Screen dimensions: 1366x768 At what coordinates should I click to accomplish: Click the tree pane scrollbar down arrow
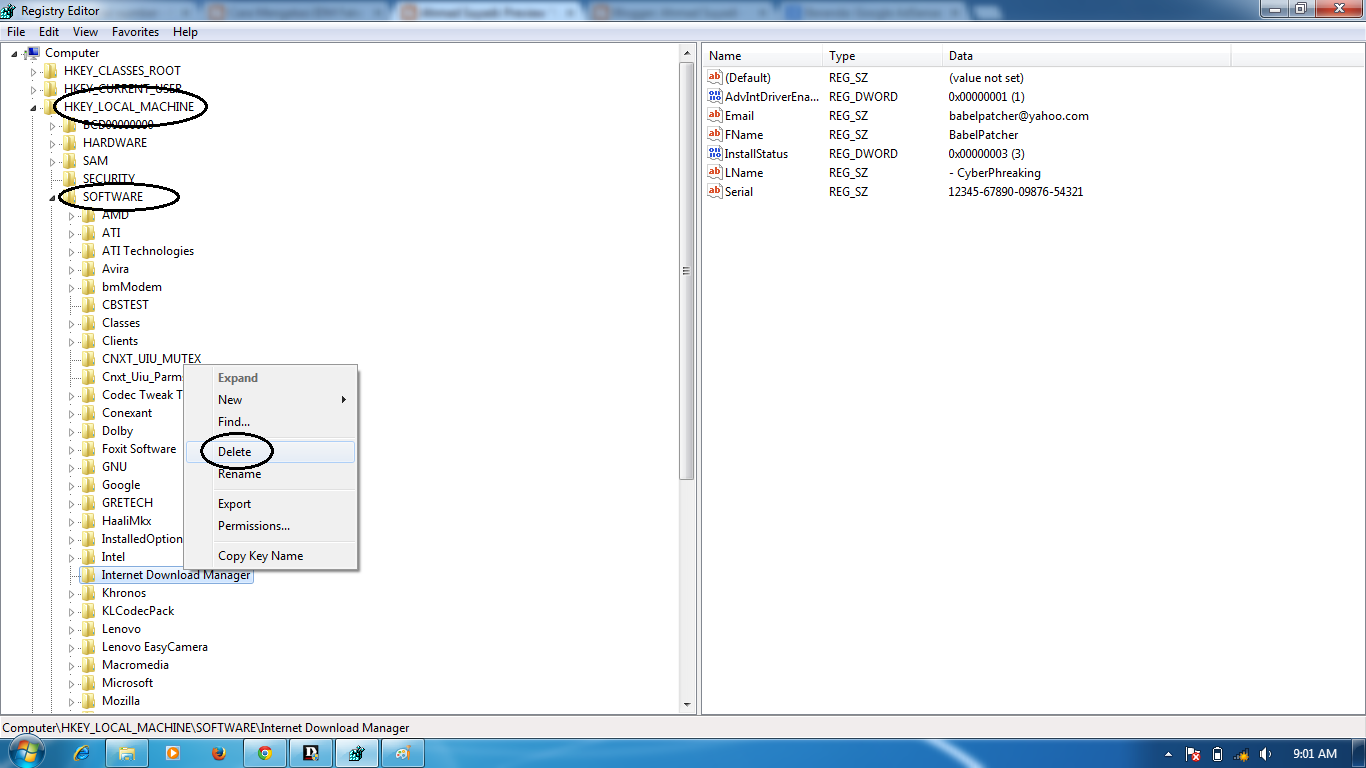tap(687, 705)
